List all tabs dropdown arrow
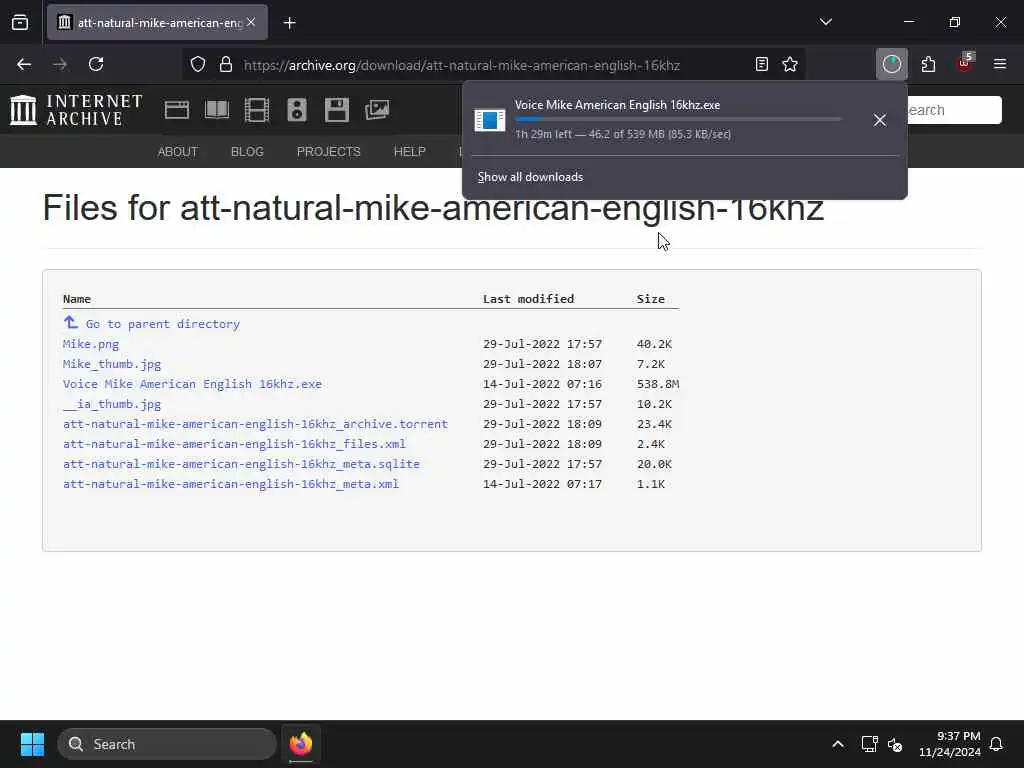This screenshot has height=768, width=1024. [825, 22]
